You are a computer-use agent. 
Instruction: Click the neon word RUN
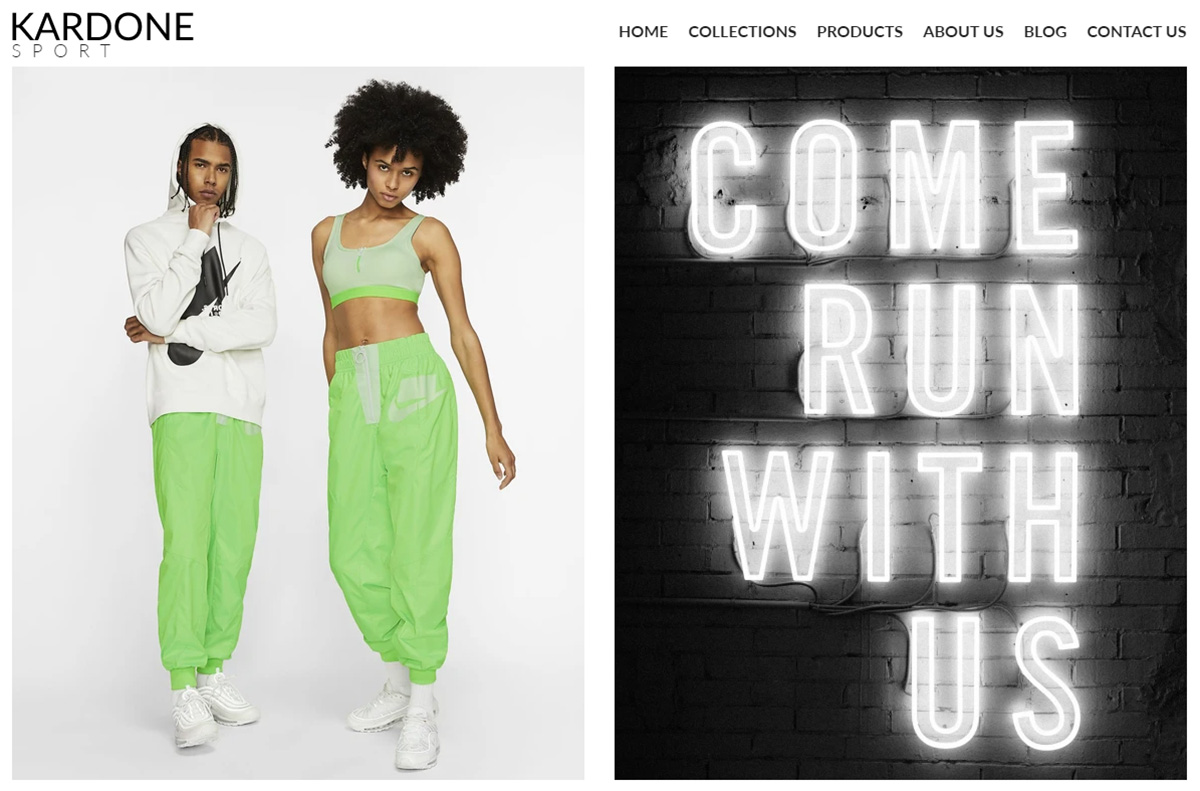(x=940, y=350)
